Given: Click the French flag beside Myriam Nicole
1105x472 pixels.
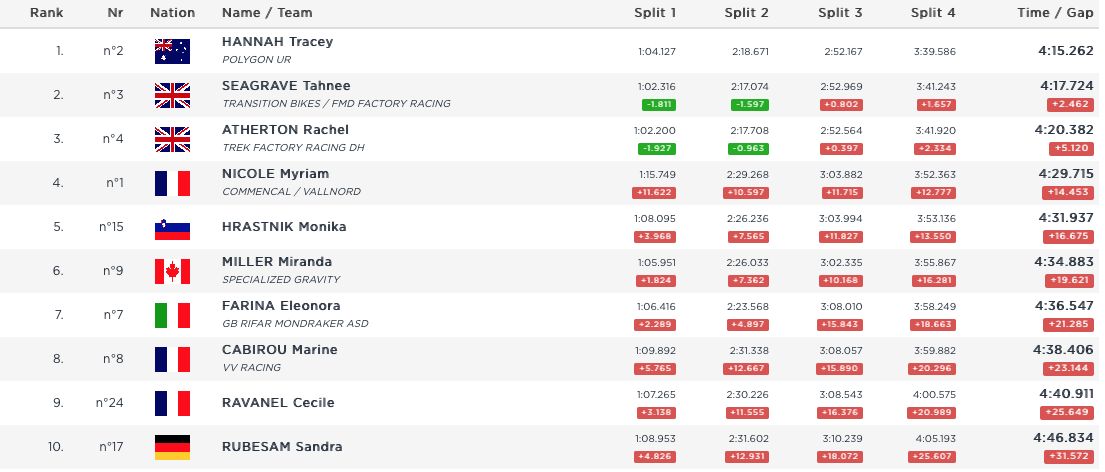Looking at the screenshot, I should point(172,183).
